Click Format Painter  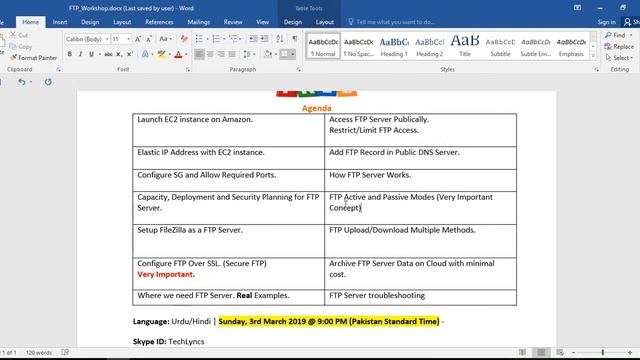point(33,58)
